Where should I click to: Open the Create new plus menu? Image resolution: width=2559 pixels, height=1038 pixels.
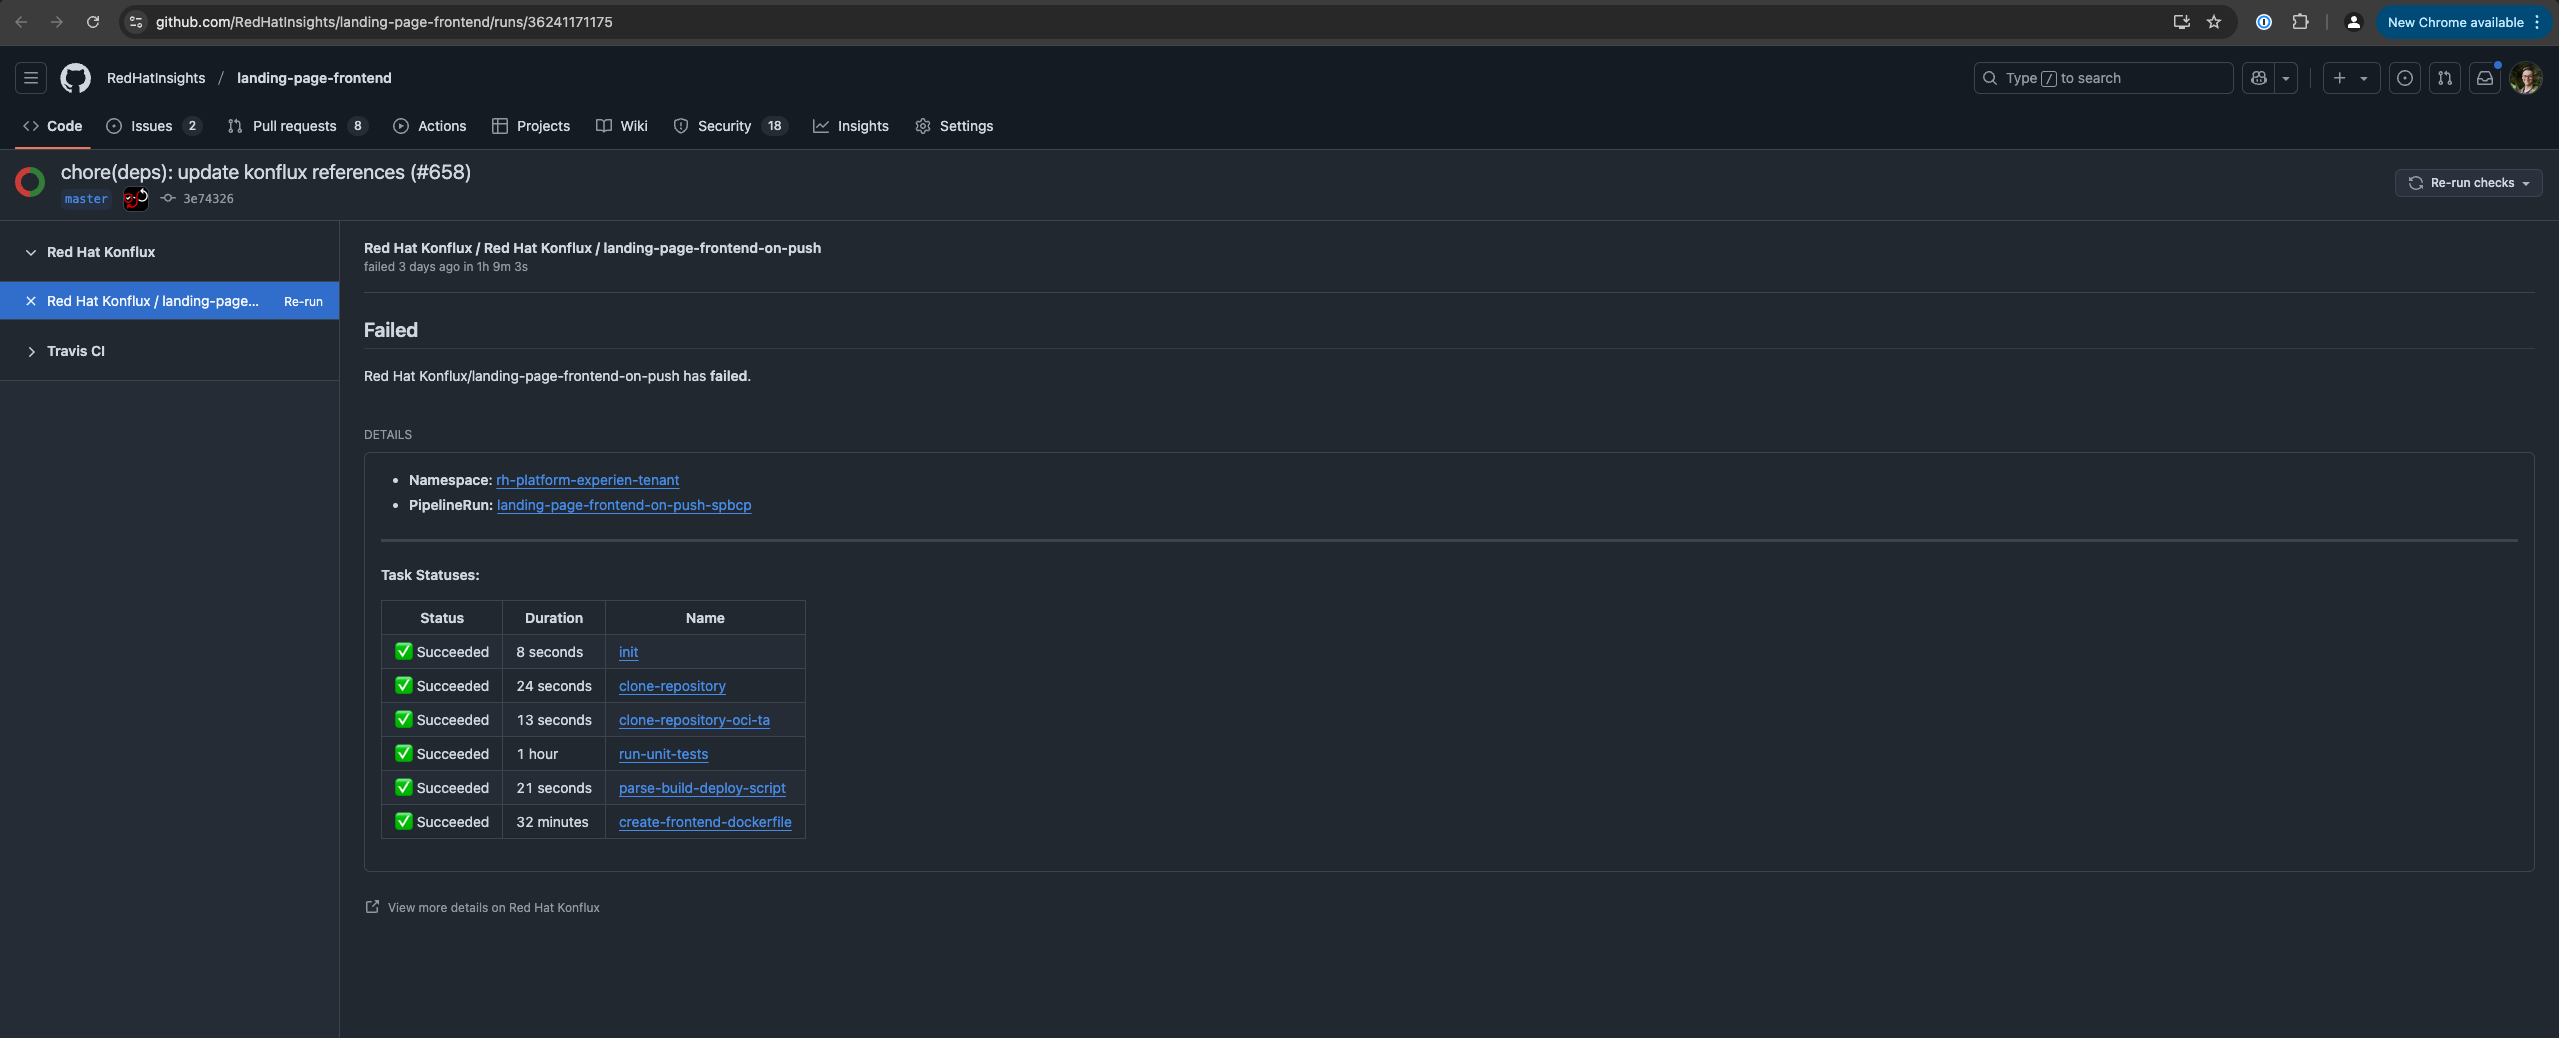(2351, 78)
